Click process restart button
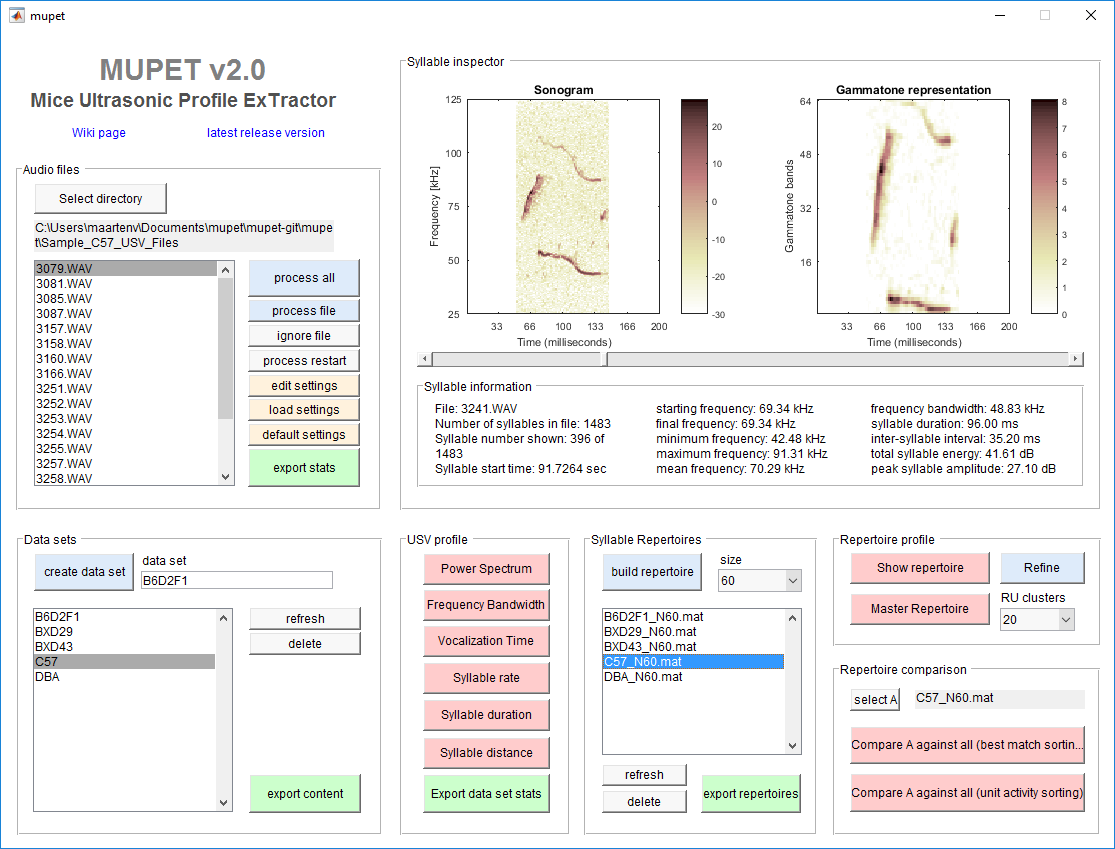 pos(304,361)
